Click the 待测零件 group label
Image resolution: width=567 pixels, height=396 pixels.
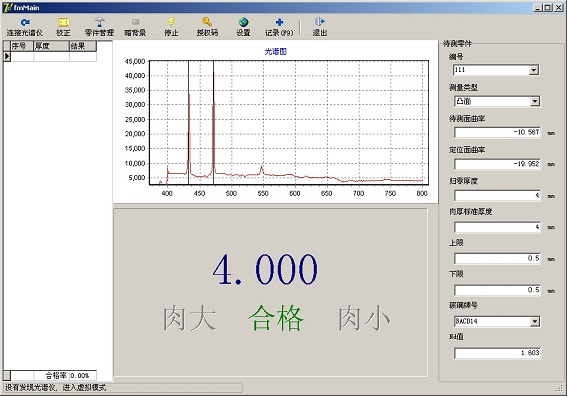click(x=457, y=44)
